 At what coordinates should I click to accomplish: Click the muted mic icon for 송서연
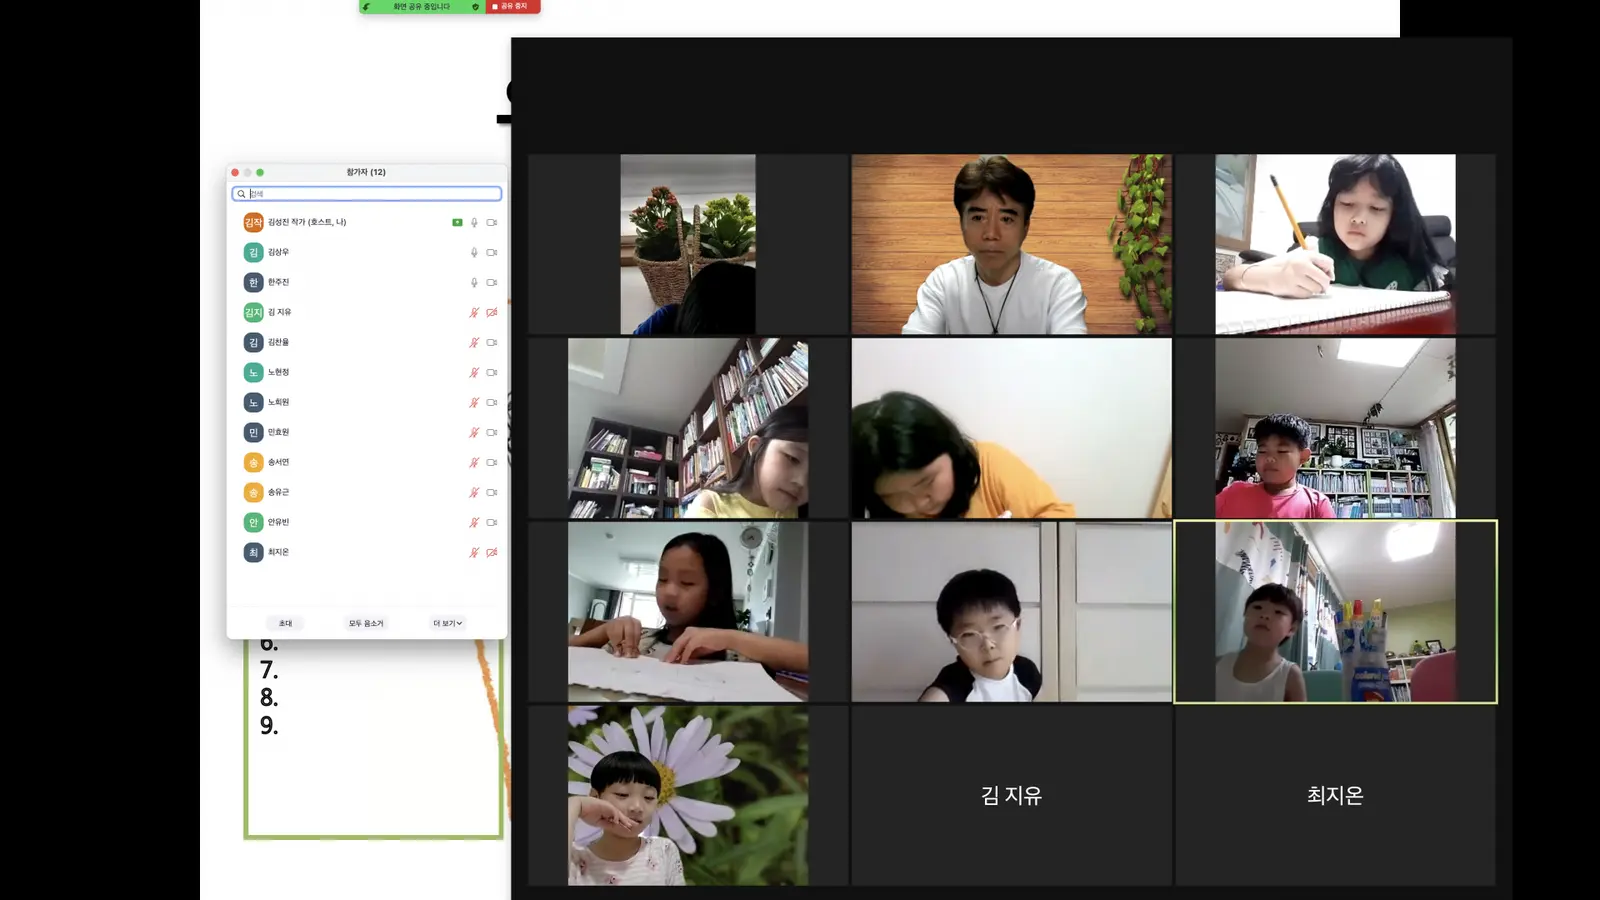[474, 462]
